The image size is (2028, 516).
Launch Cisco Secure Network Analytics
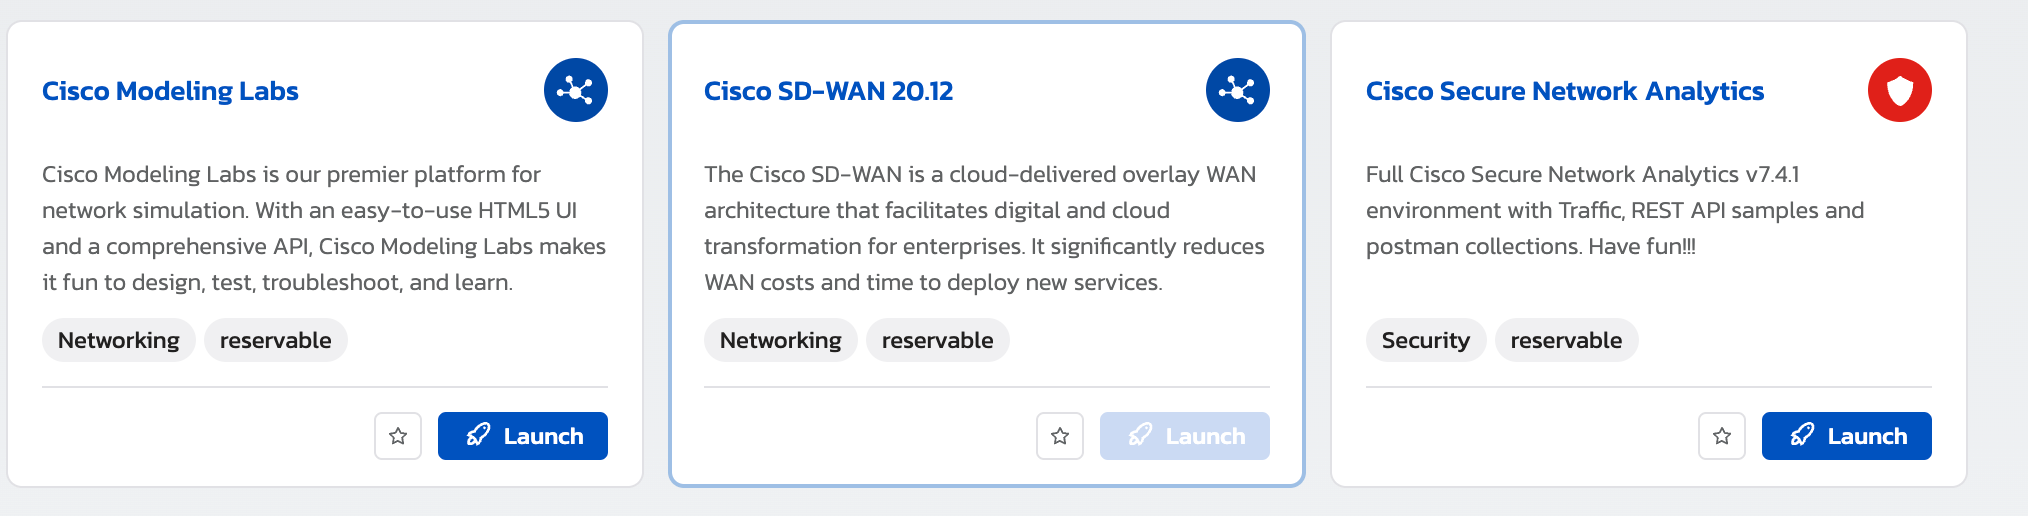pyautogui.click(x=1847, y=436)
